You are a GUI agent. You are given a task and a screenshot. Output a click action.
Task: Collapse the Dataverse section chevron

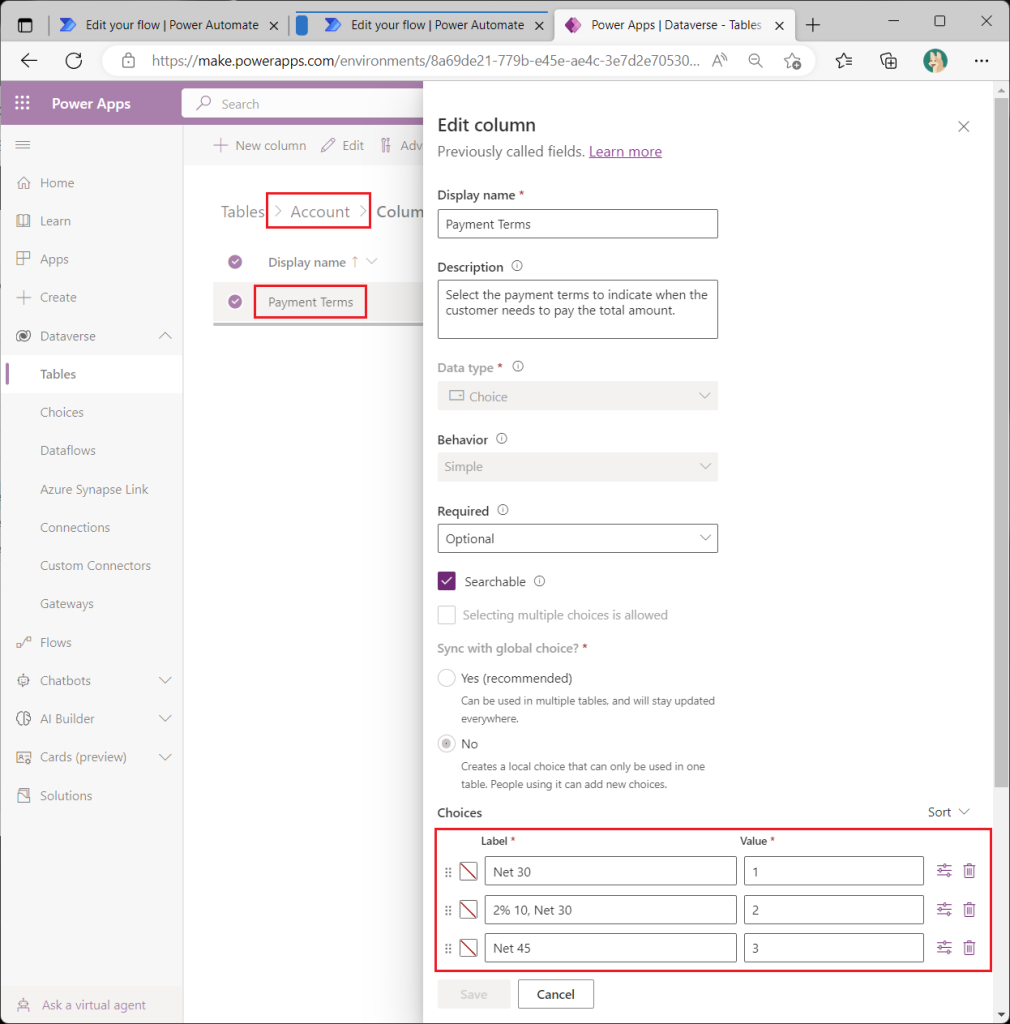coord(165,336)
